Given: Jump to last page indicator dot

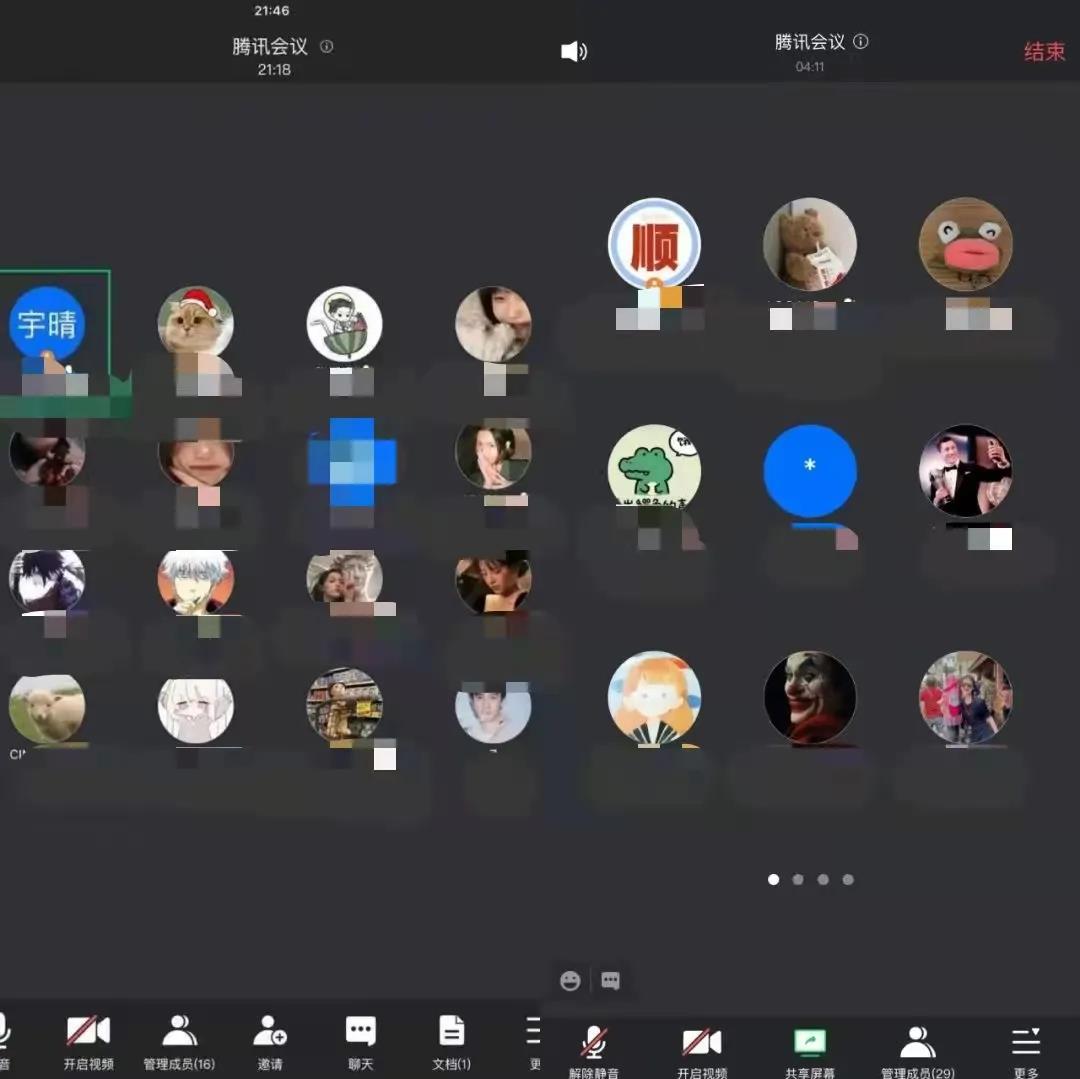Looking at the screenshot, I should [848, 880].
